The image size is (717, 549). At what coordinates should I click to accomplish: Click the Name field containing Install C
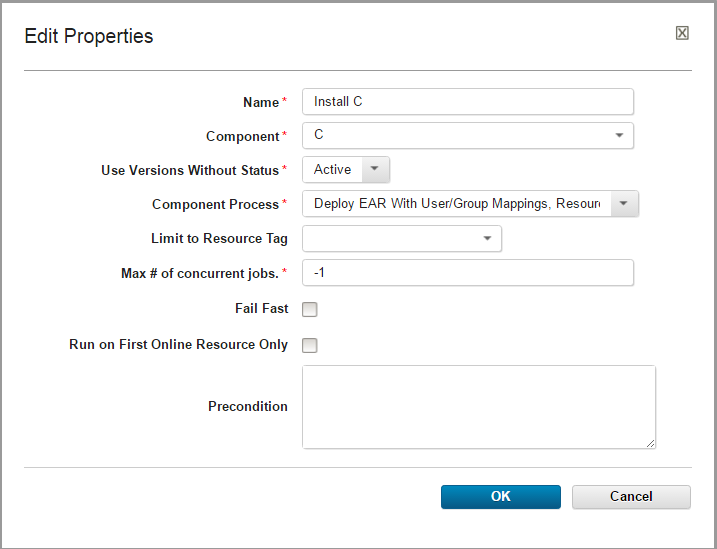pyautogui.click(x=467, y=101)
